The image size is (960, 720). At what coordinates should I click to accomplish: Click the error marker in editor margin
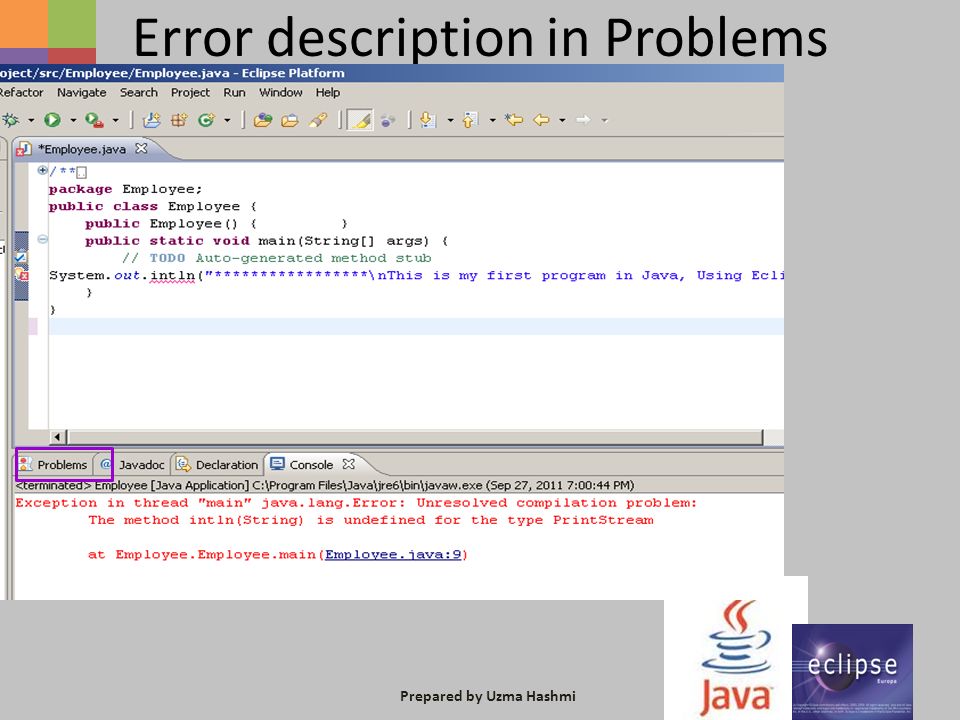(21, 275)
